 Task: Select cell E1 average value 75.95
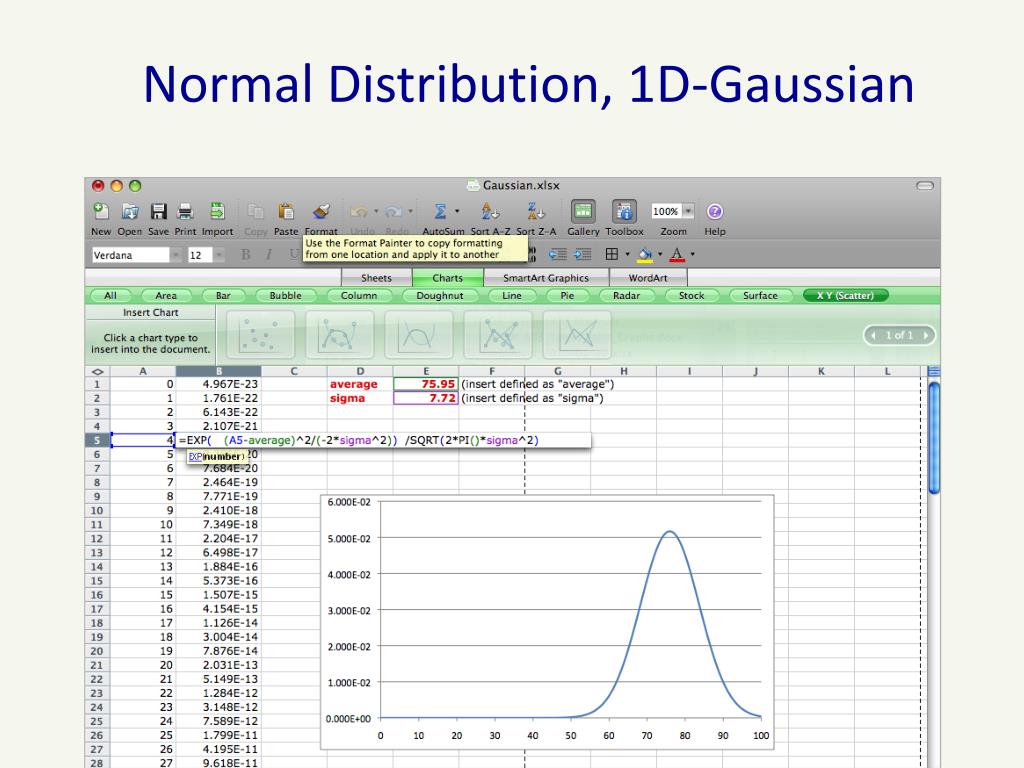[426, 384]
